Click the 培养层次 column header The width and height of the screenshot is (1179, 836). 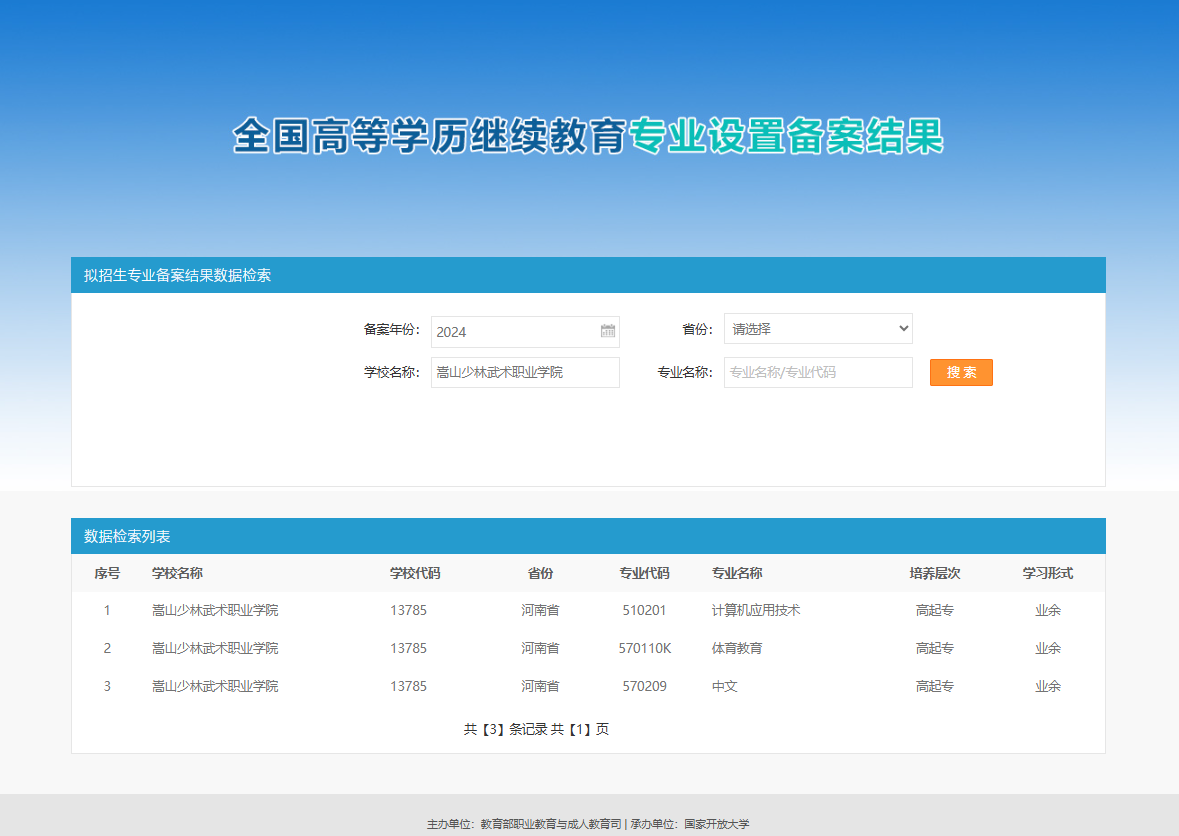pos(934,573)
